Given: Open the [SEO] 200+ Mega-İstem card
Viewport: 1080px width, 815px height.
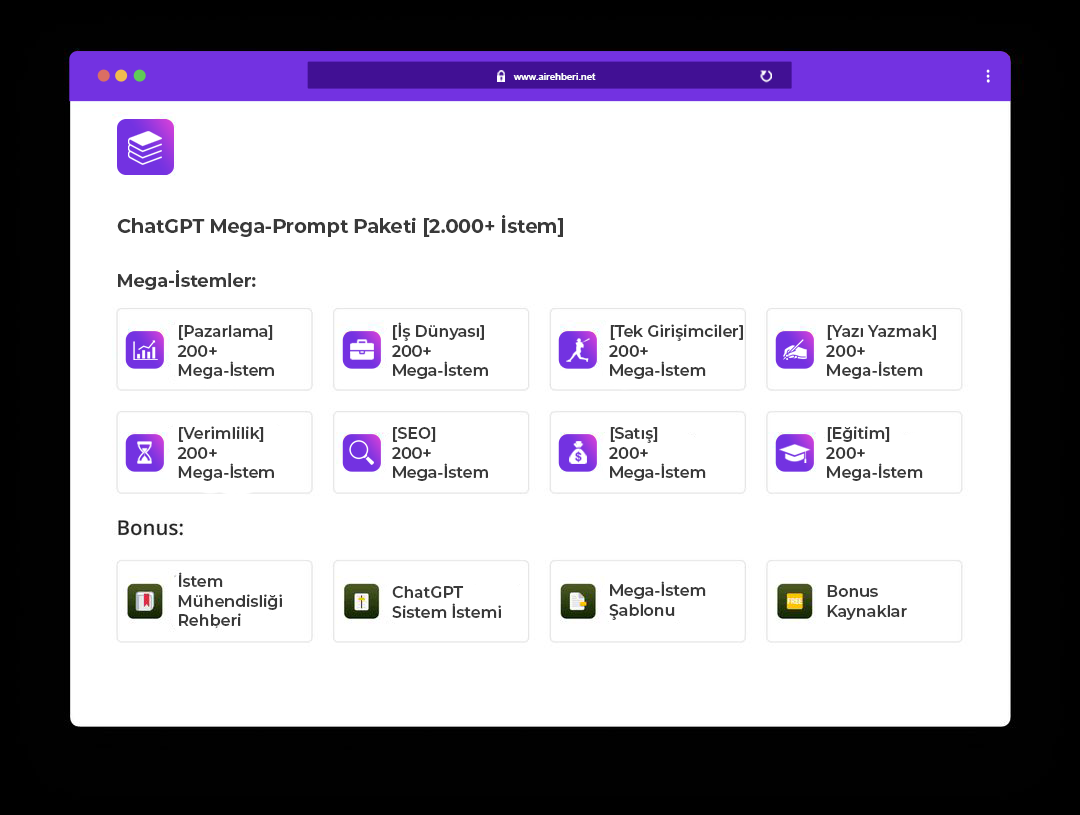Looking at the screenshot, I should [431, 452].
